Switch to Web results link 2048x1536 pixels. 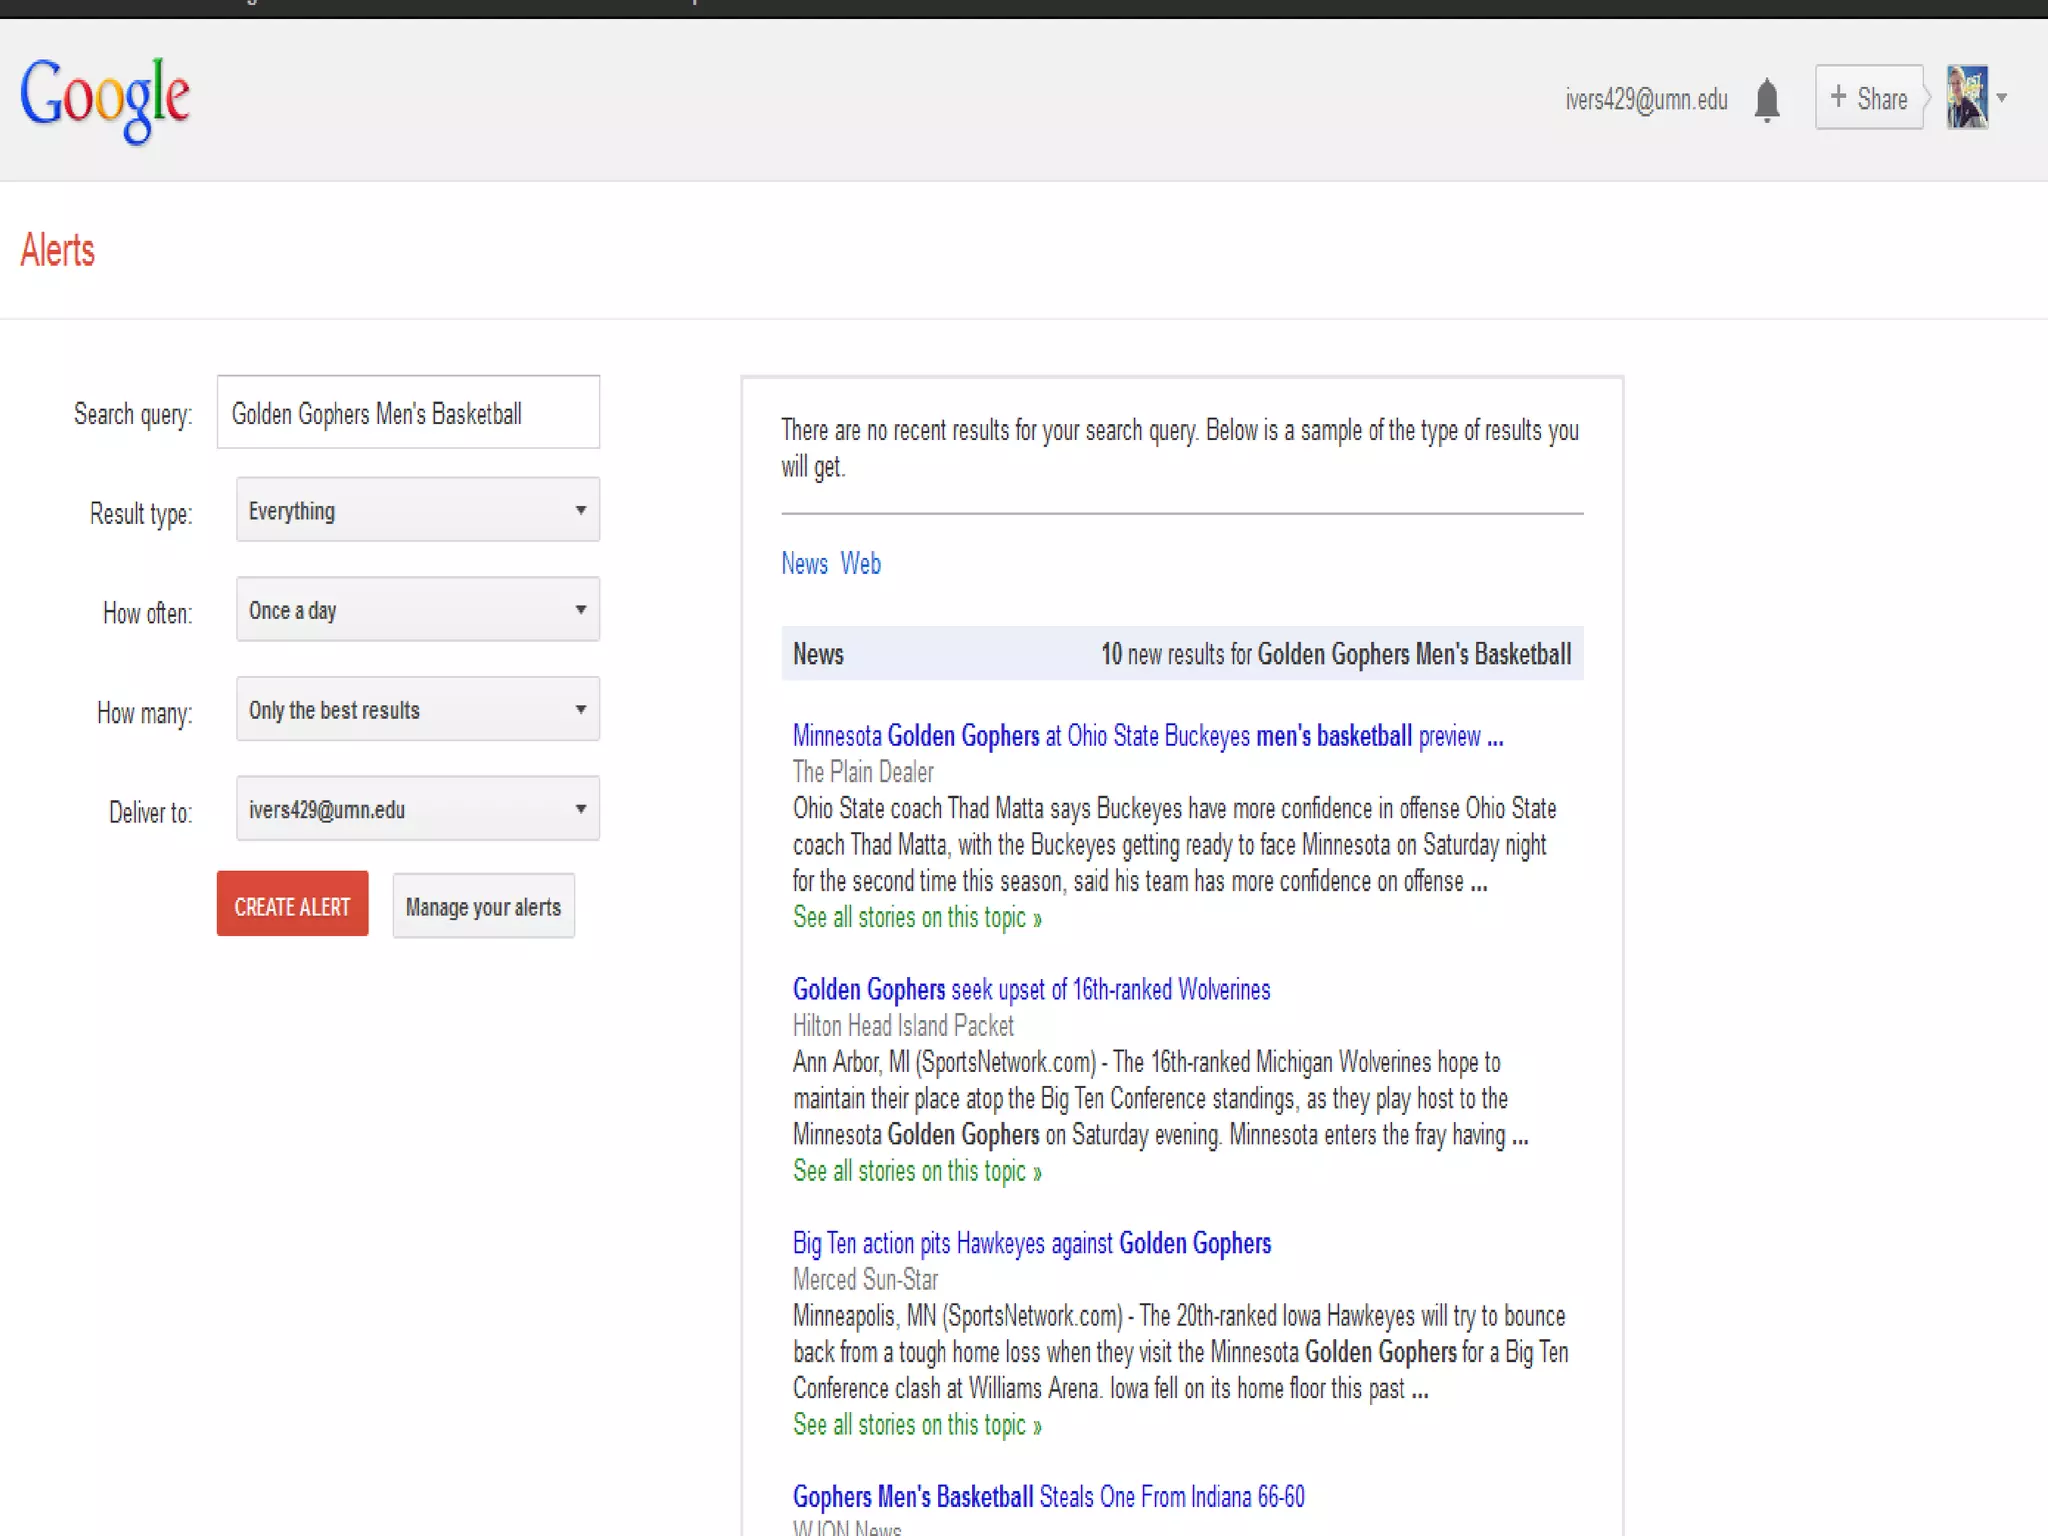click(860, 564)
